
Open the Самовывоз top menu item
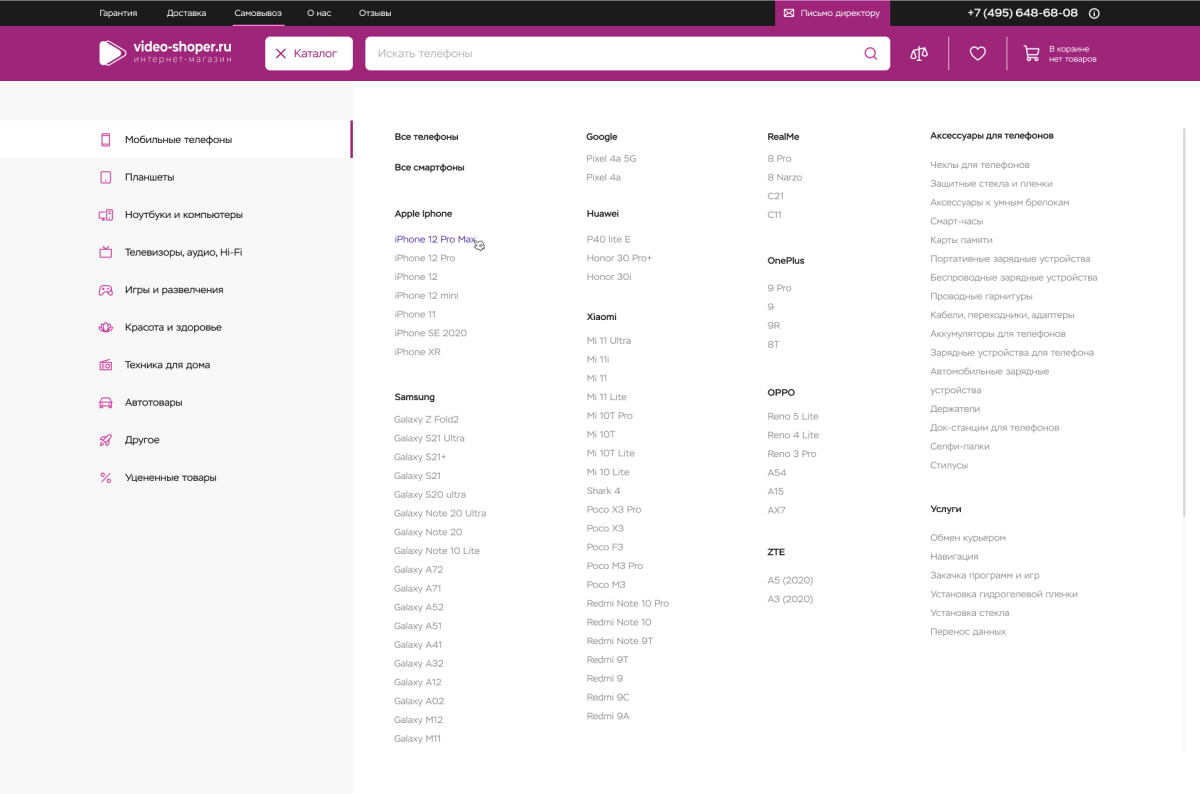258,14
